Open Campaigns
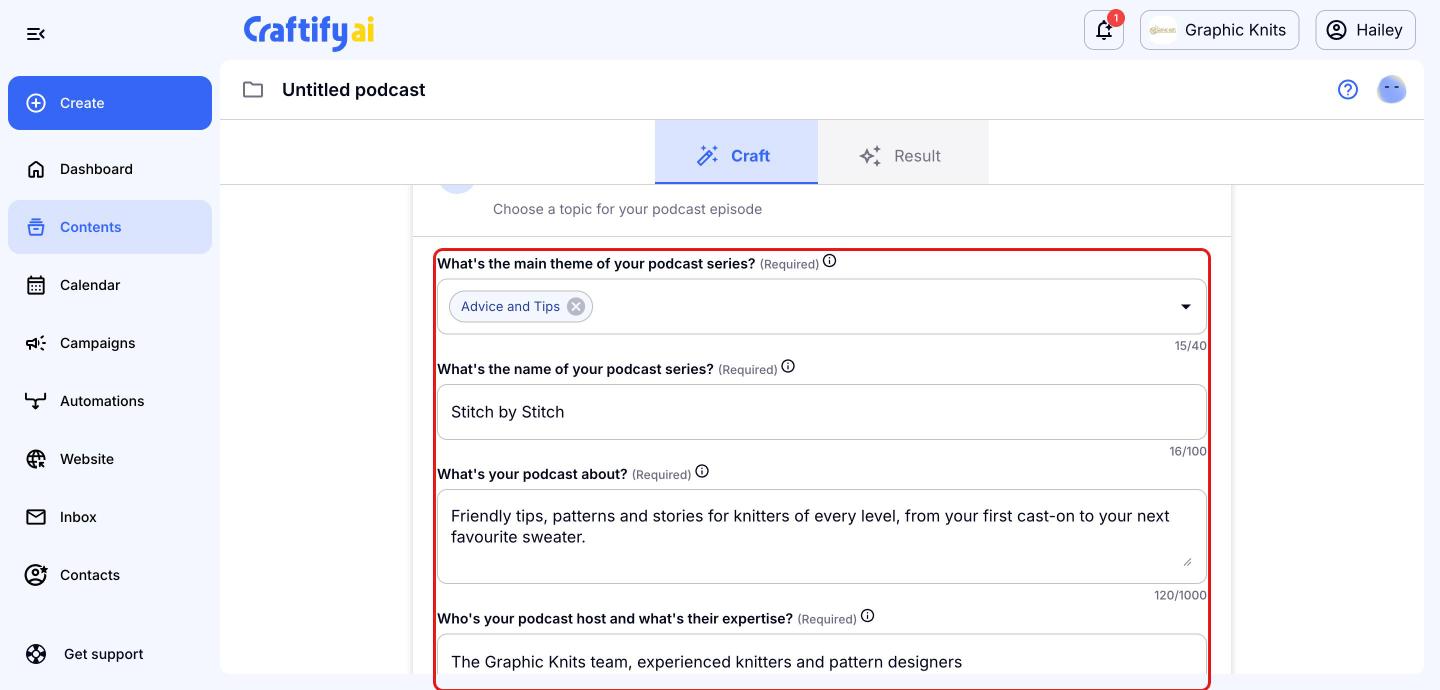 110,343
